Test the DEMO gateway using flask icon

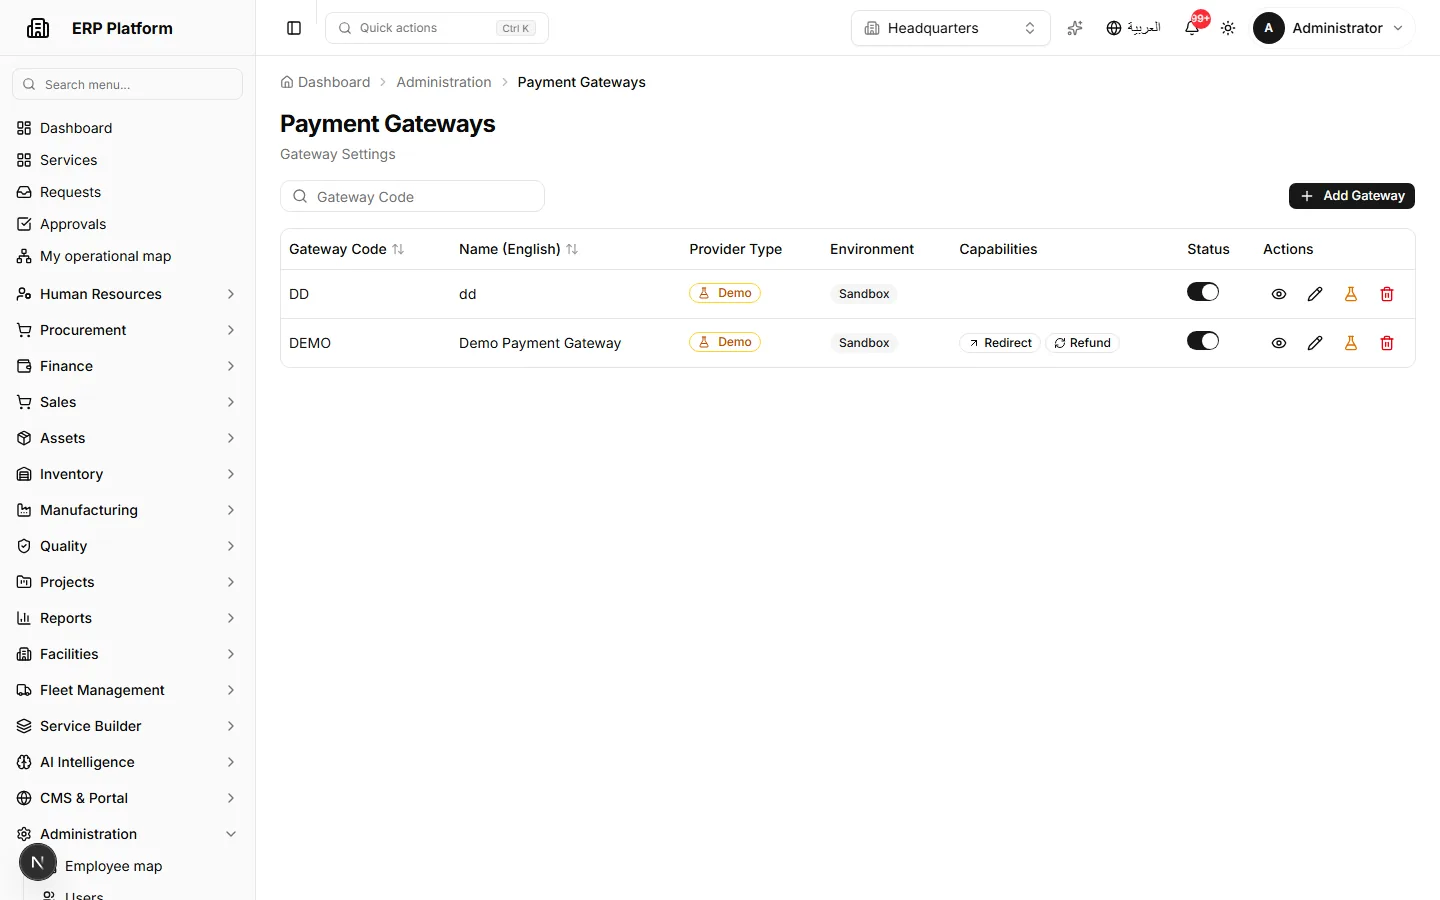point(1351,343)
